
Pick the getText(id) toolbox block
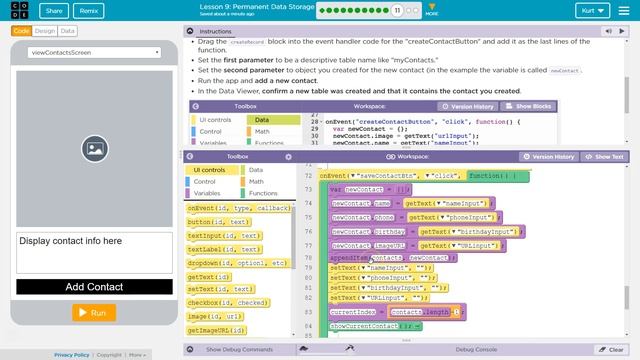[209, 277]
